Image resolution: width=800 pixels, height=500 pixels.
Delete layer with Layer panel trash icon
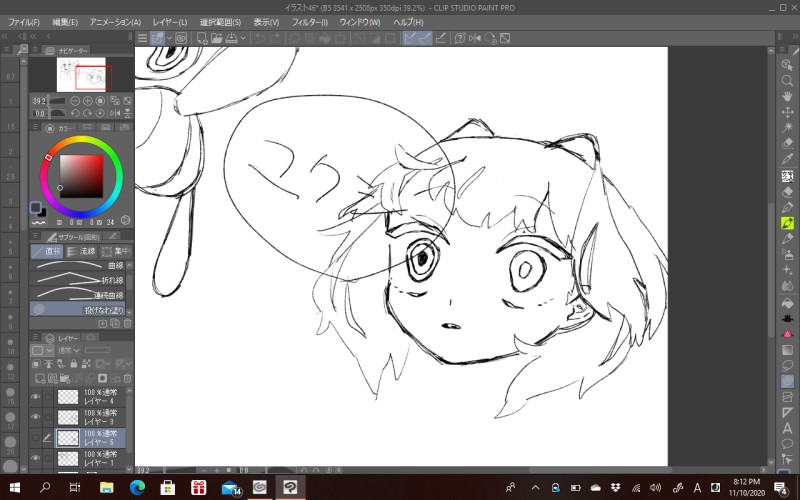point(128,378)
